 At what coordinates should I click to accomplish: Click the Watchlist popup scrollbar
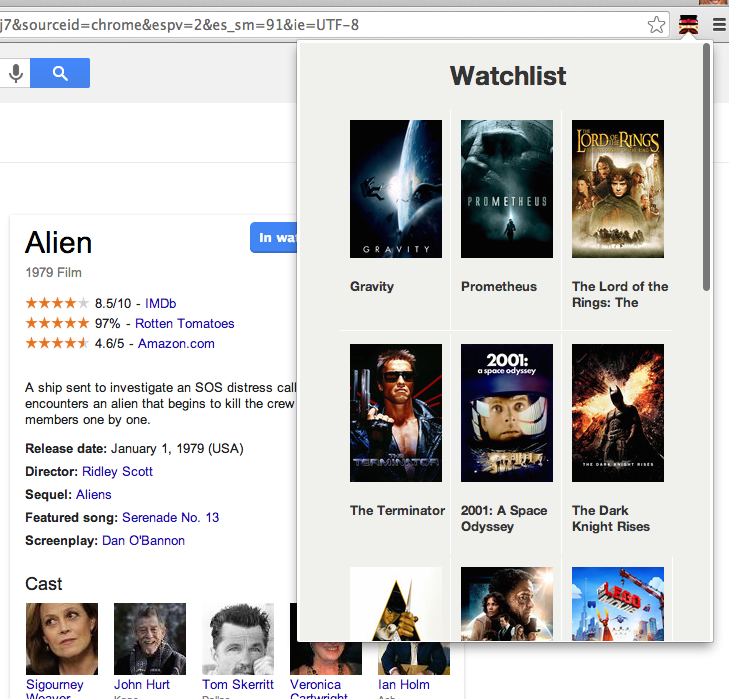pyautogui.click(x=706, y=167)
